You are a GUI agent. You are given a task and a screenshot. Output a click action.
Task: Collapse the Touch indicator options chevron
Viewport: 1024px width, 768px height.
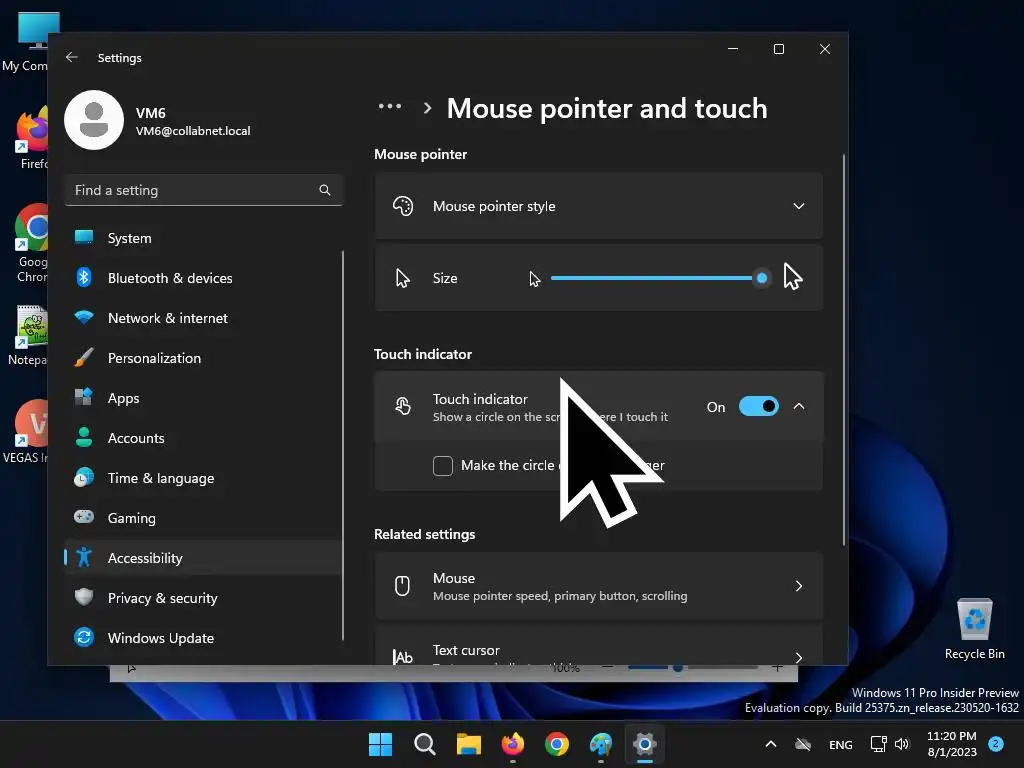click(799, 406)
